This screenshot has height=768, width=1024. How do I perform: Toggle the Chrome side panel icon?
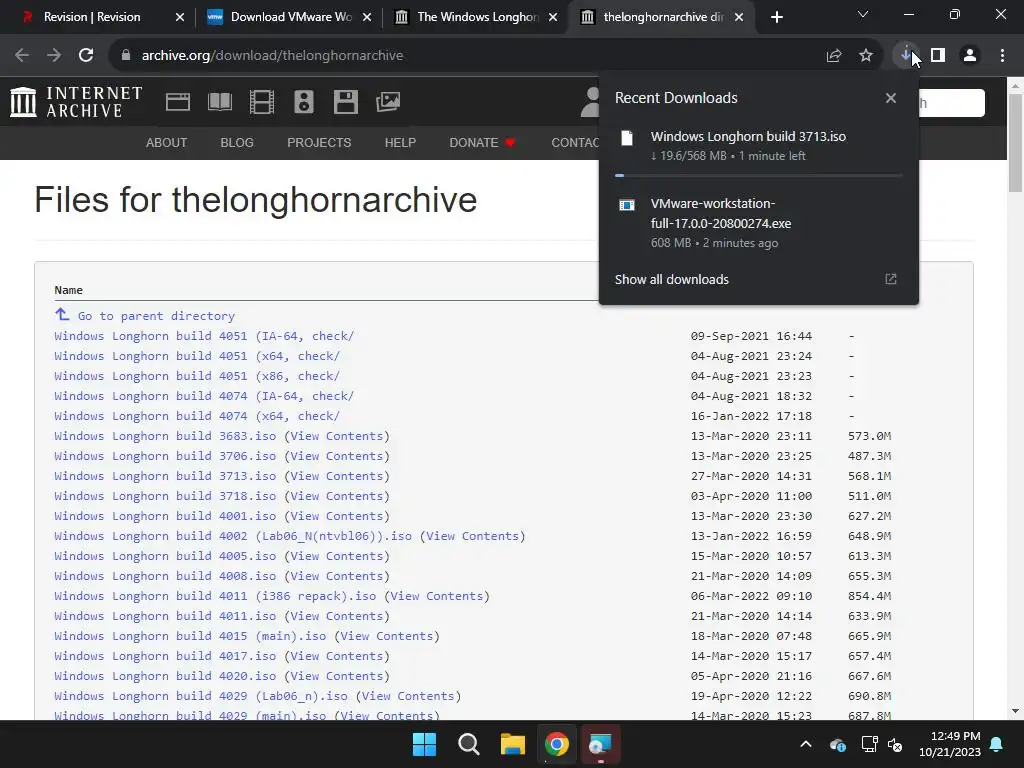click(x=938, y=56)
